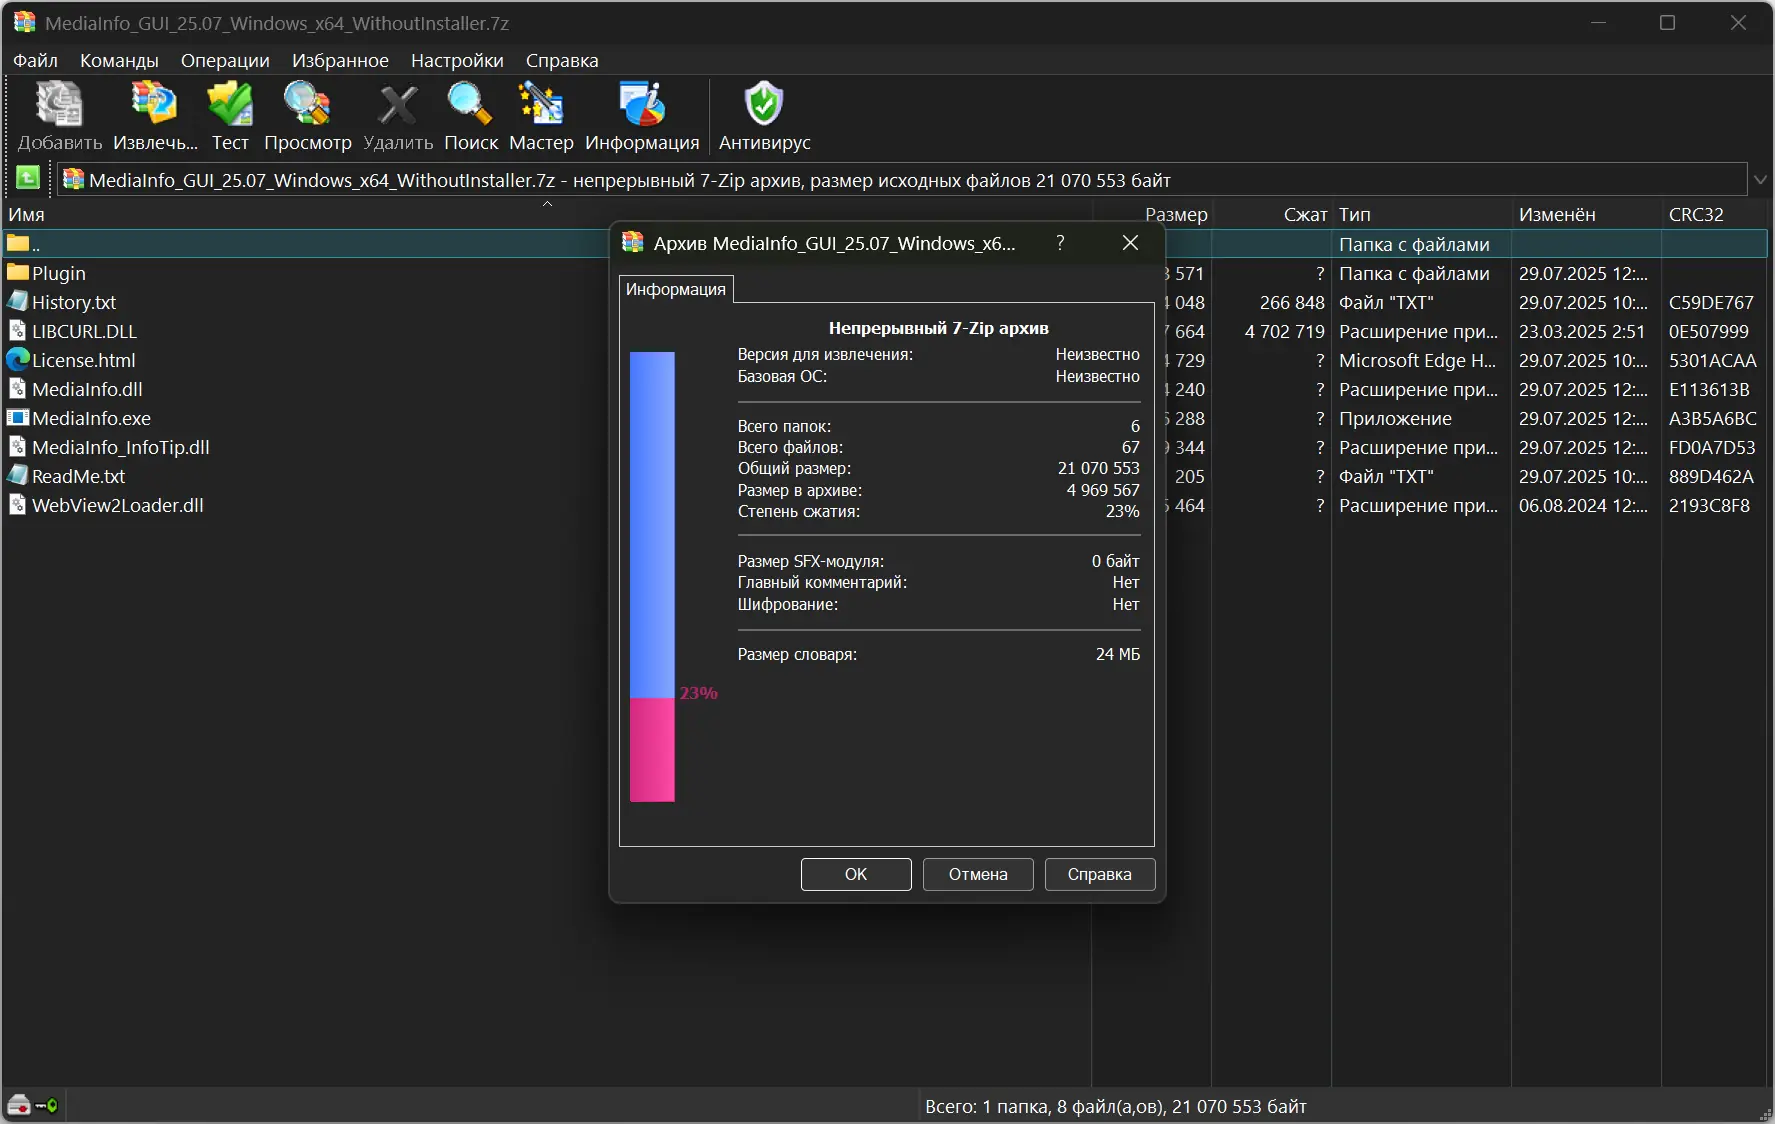Click the Добавить (Add) toolbar icon
This screenshot has width=1775, height=1124.
(59, 104)
